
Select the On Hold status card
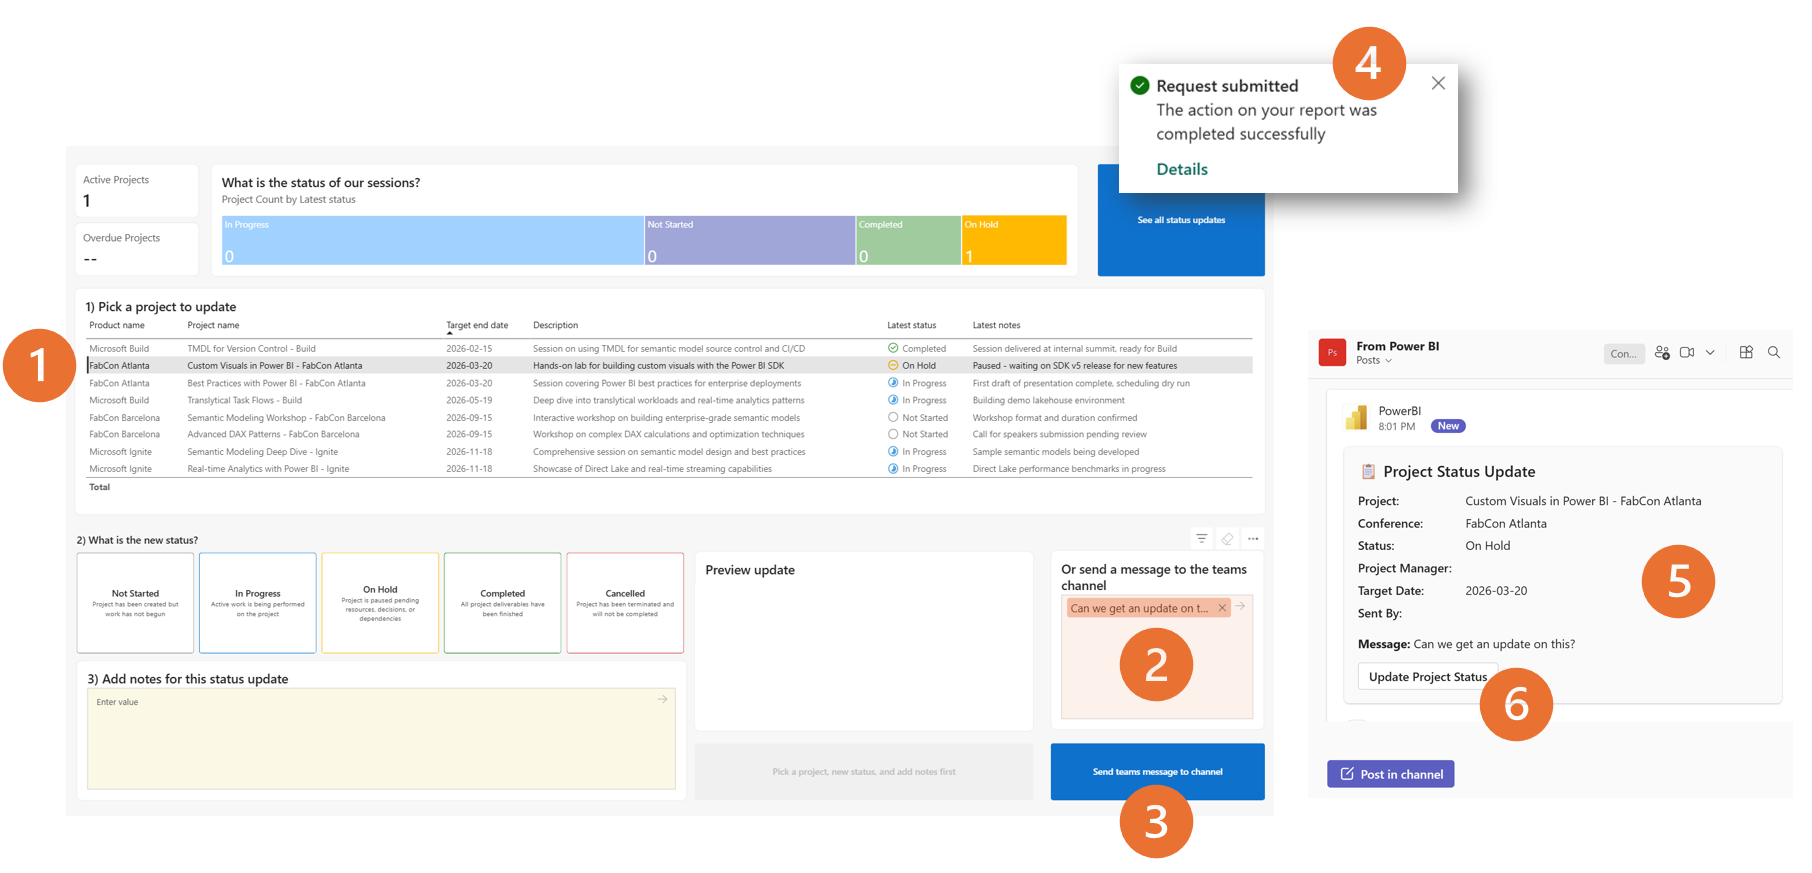pos(380,603)
